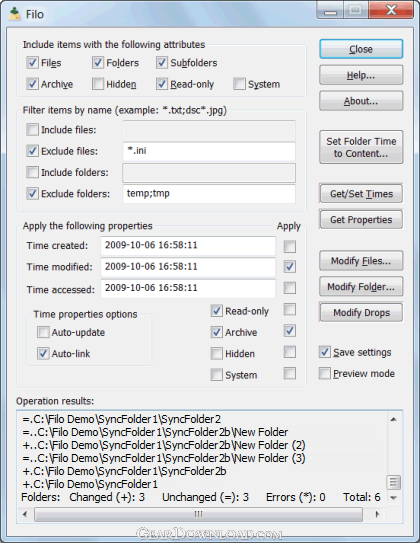
Task: Minimize the Filo window
Action: point(330,10)
